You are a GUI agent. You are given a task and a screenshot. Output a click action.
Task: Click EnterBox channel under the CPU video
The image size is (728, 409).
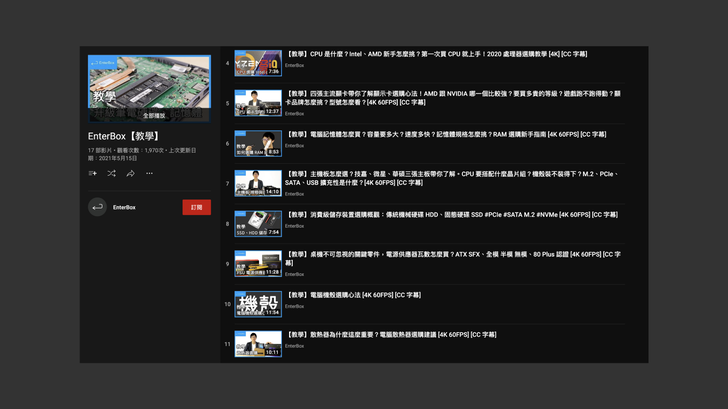[x=294, y=66]
